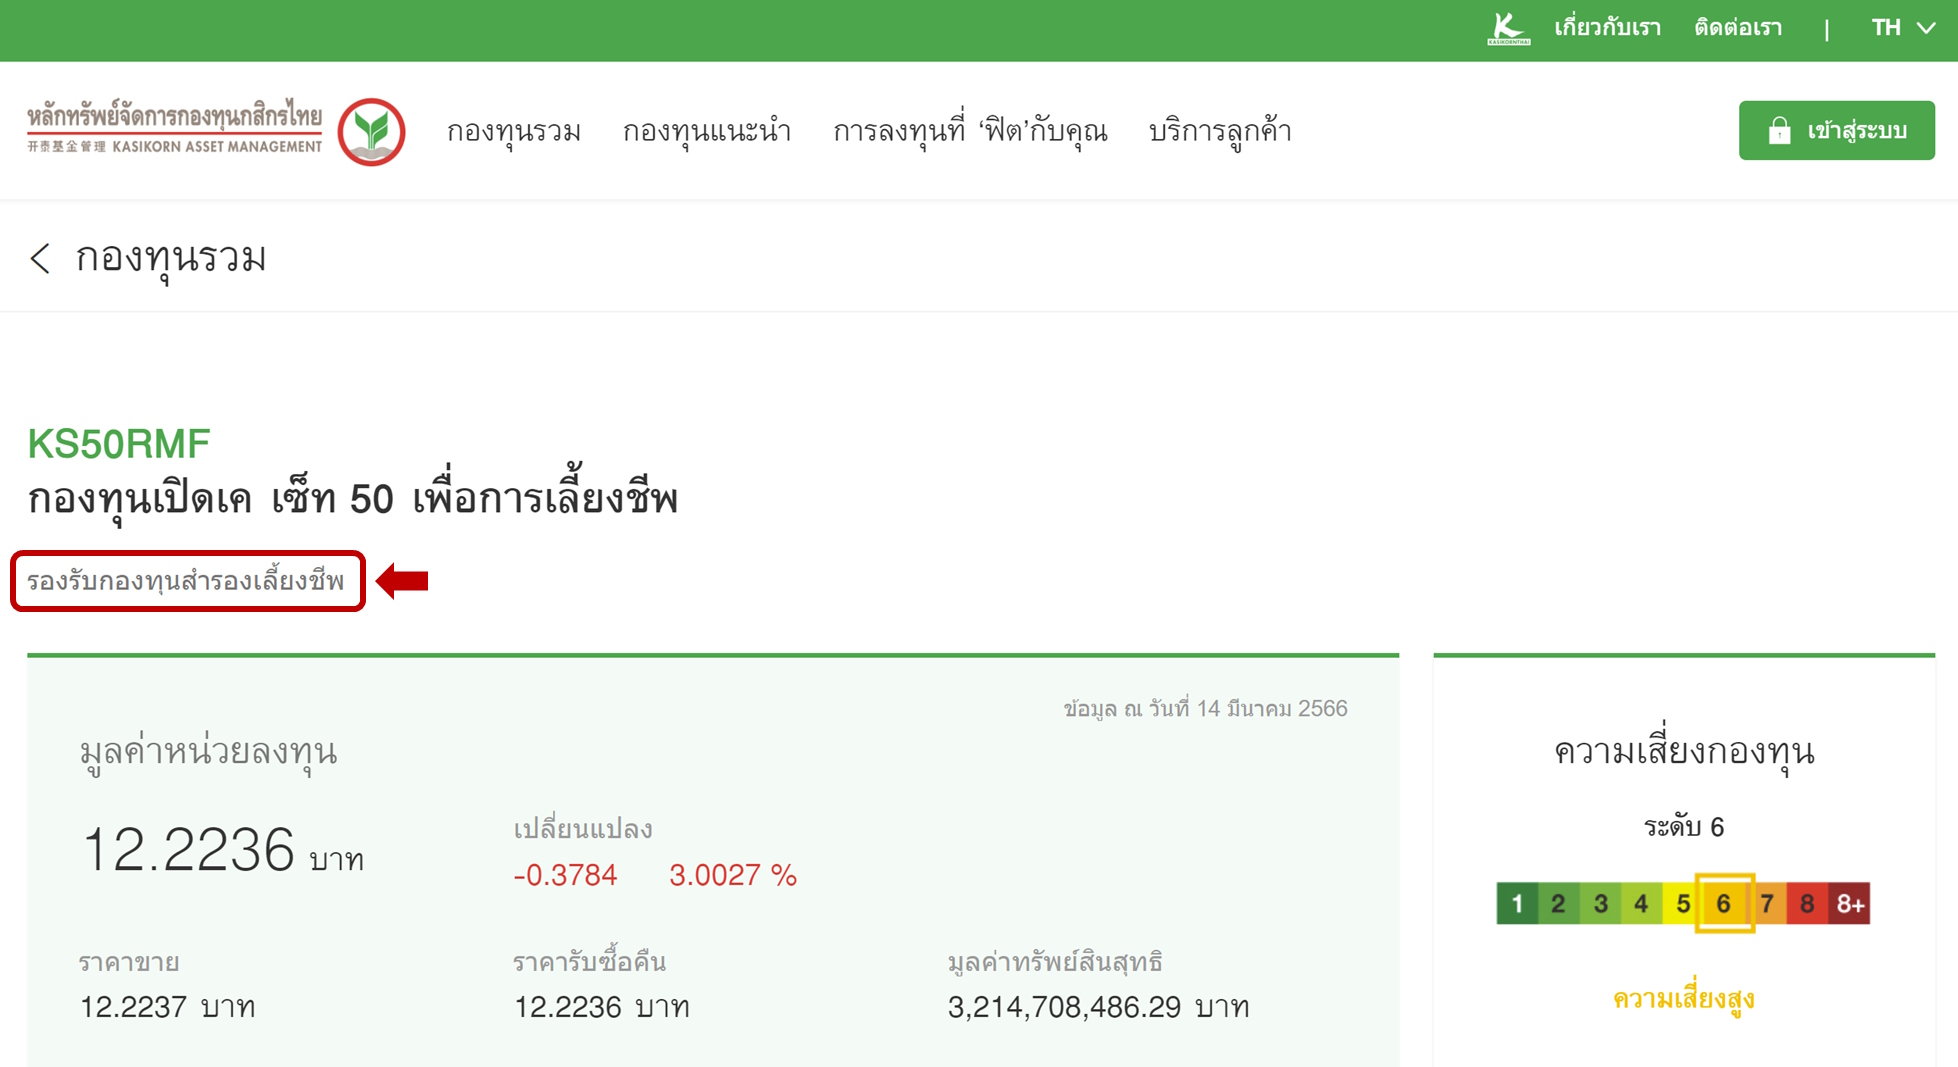The height and width of the screenshot is (1067, 1958).
Task: Click the ระดับ 6 risk level text
Action: [x=1684, y=827]
